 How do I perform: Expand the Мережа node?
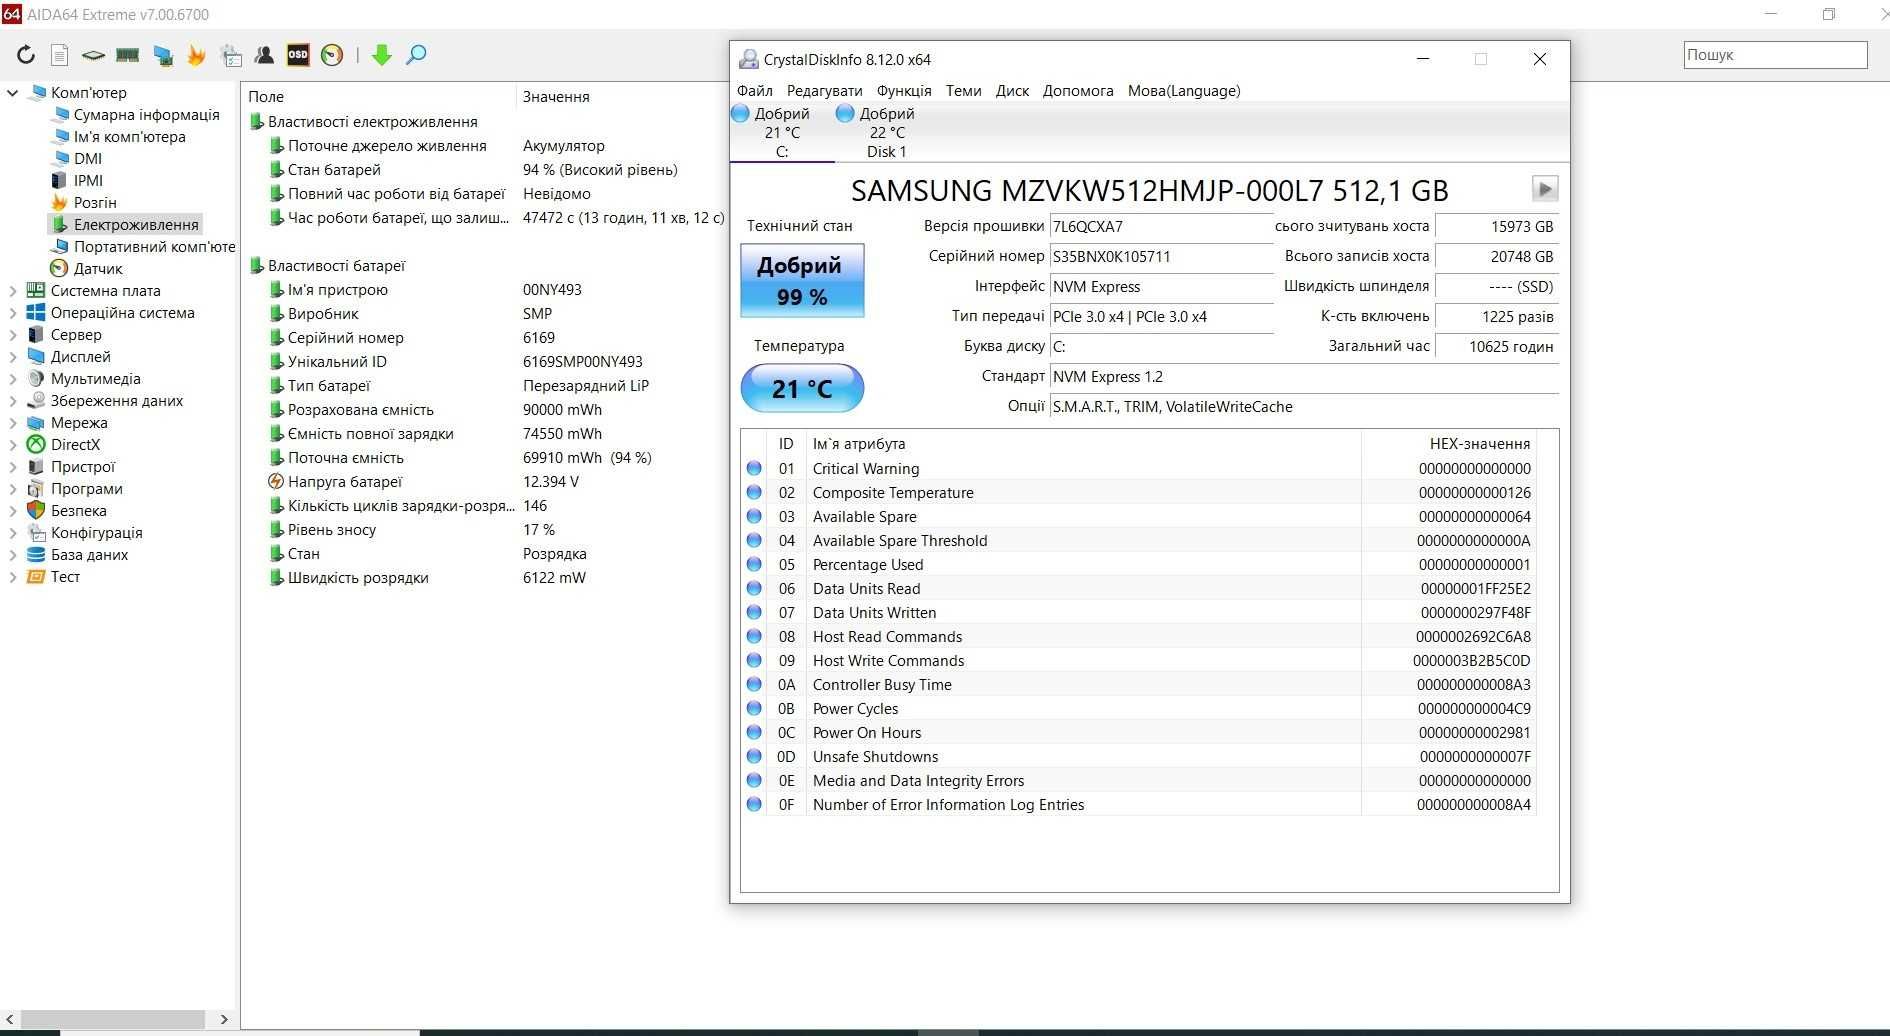[x=12, y=422]
